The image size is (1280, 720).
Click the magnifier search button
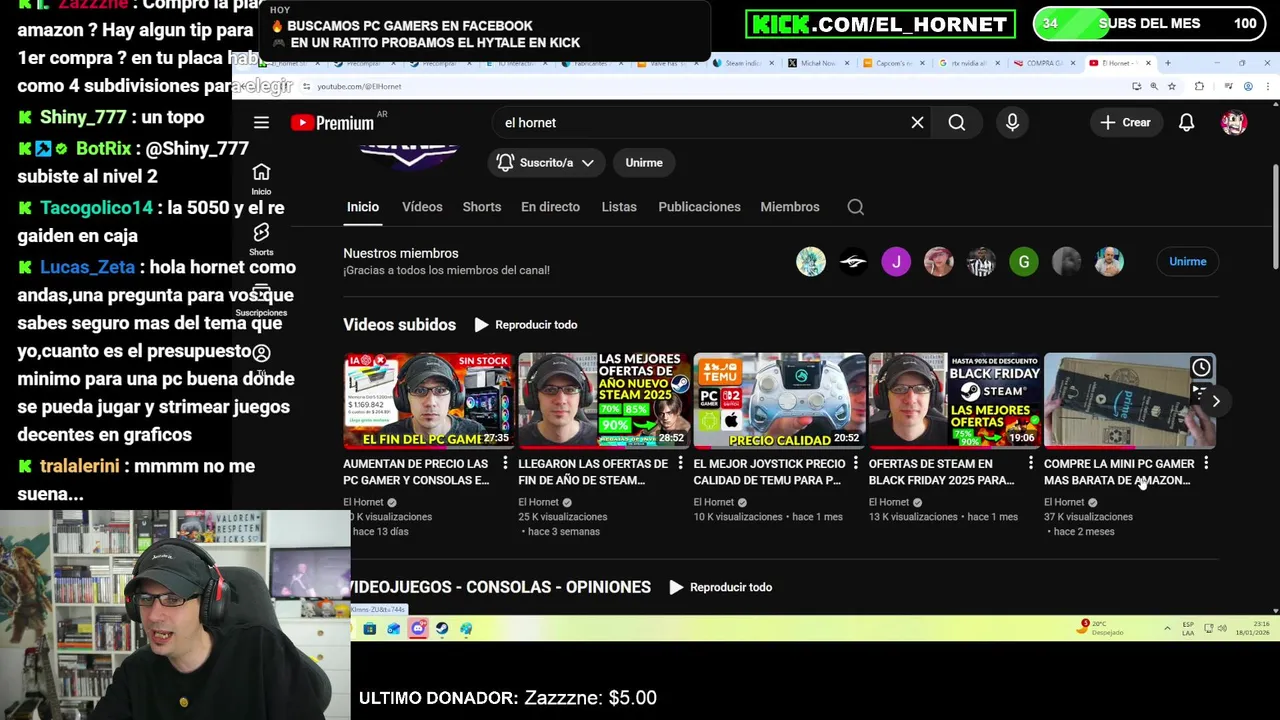pos(957,122)
